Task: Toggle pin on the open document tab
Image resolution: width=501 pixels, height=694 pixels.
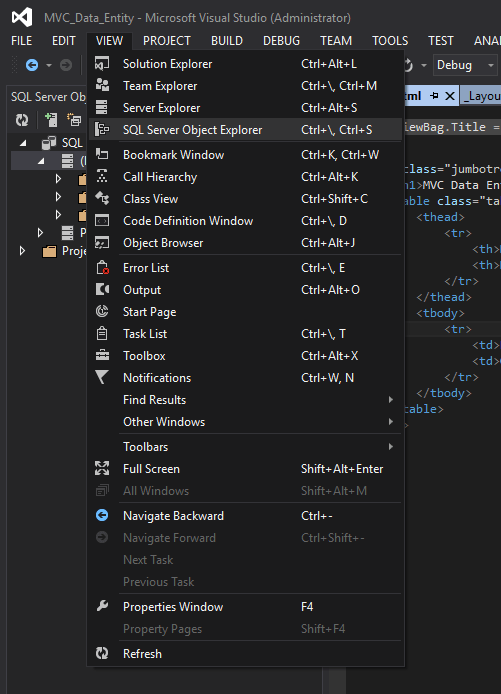Action: click(x=435, y=96)
